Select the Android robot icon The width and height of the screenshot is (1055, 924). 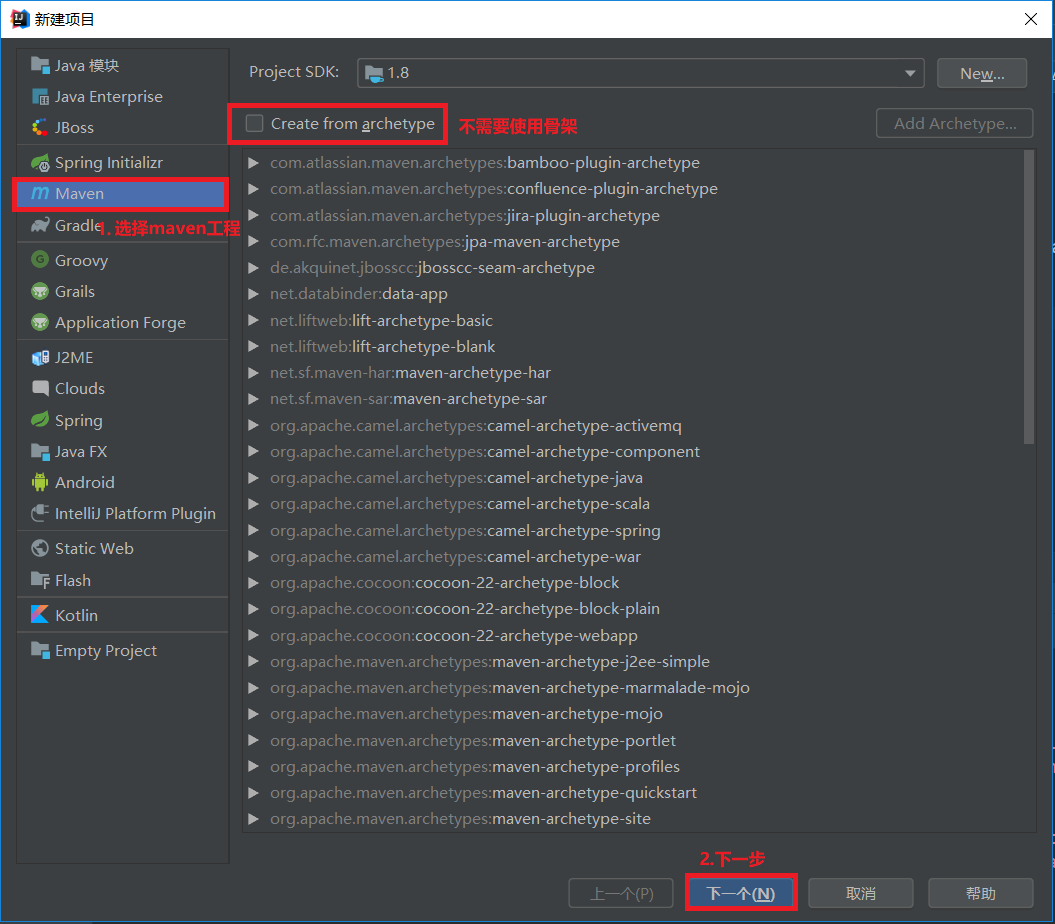40,482
